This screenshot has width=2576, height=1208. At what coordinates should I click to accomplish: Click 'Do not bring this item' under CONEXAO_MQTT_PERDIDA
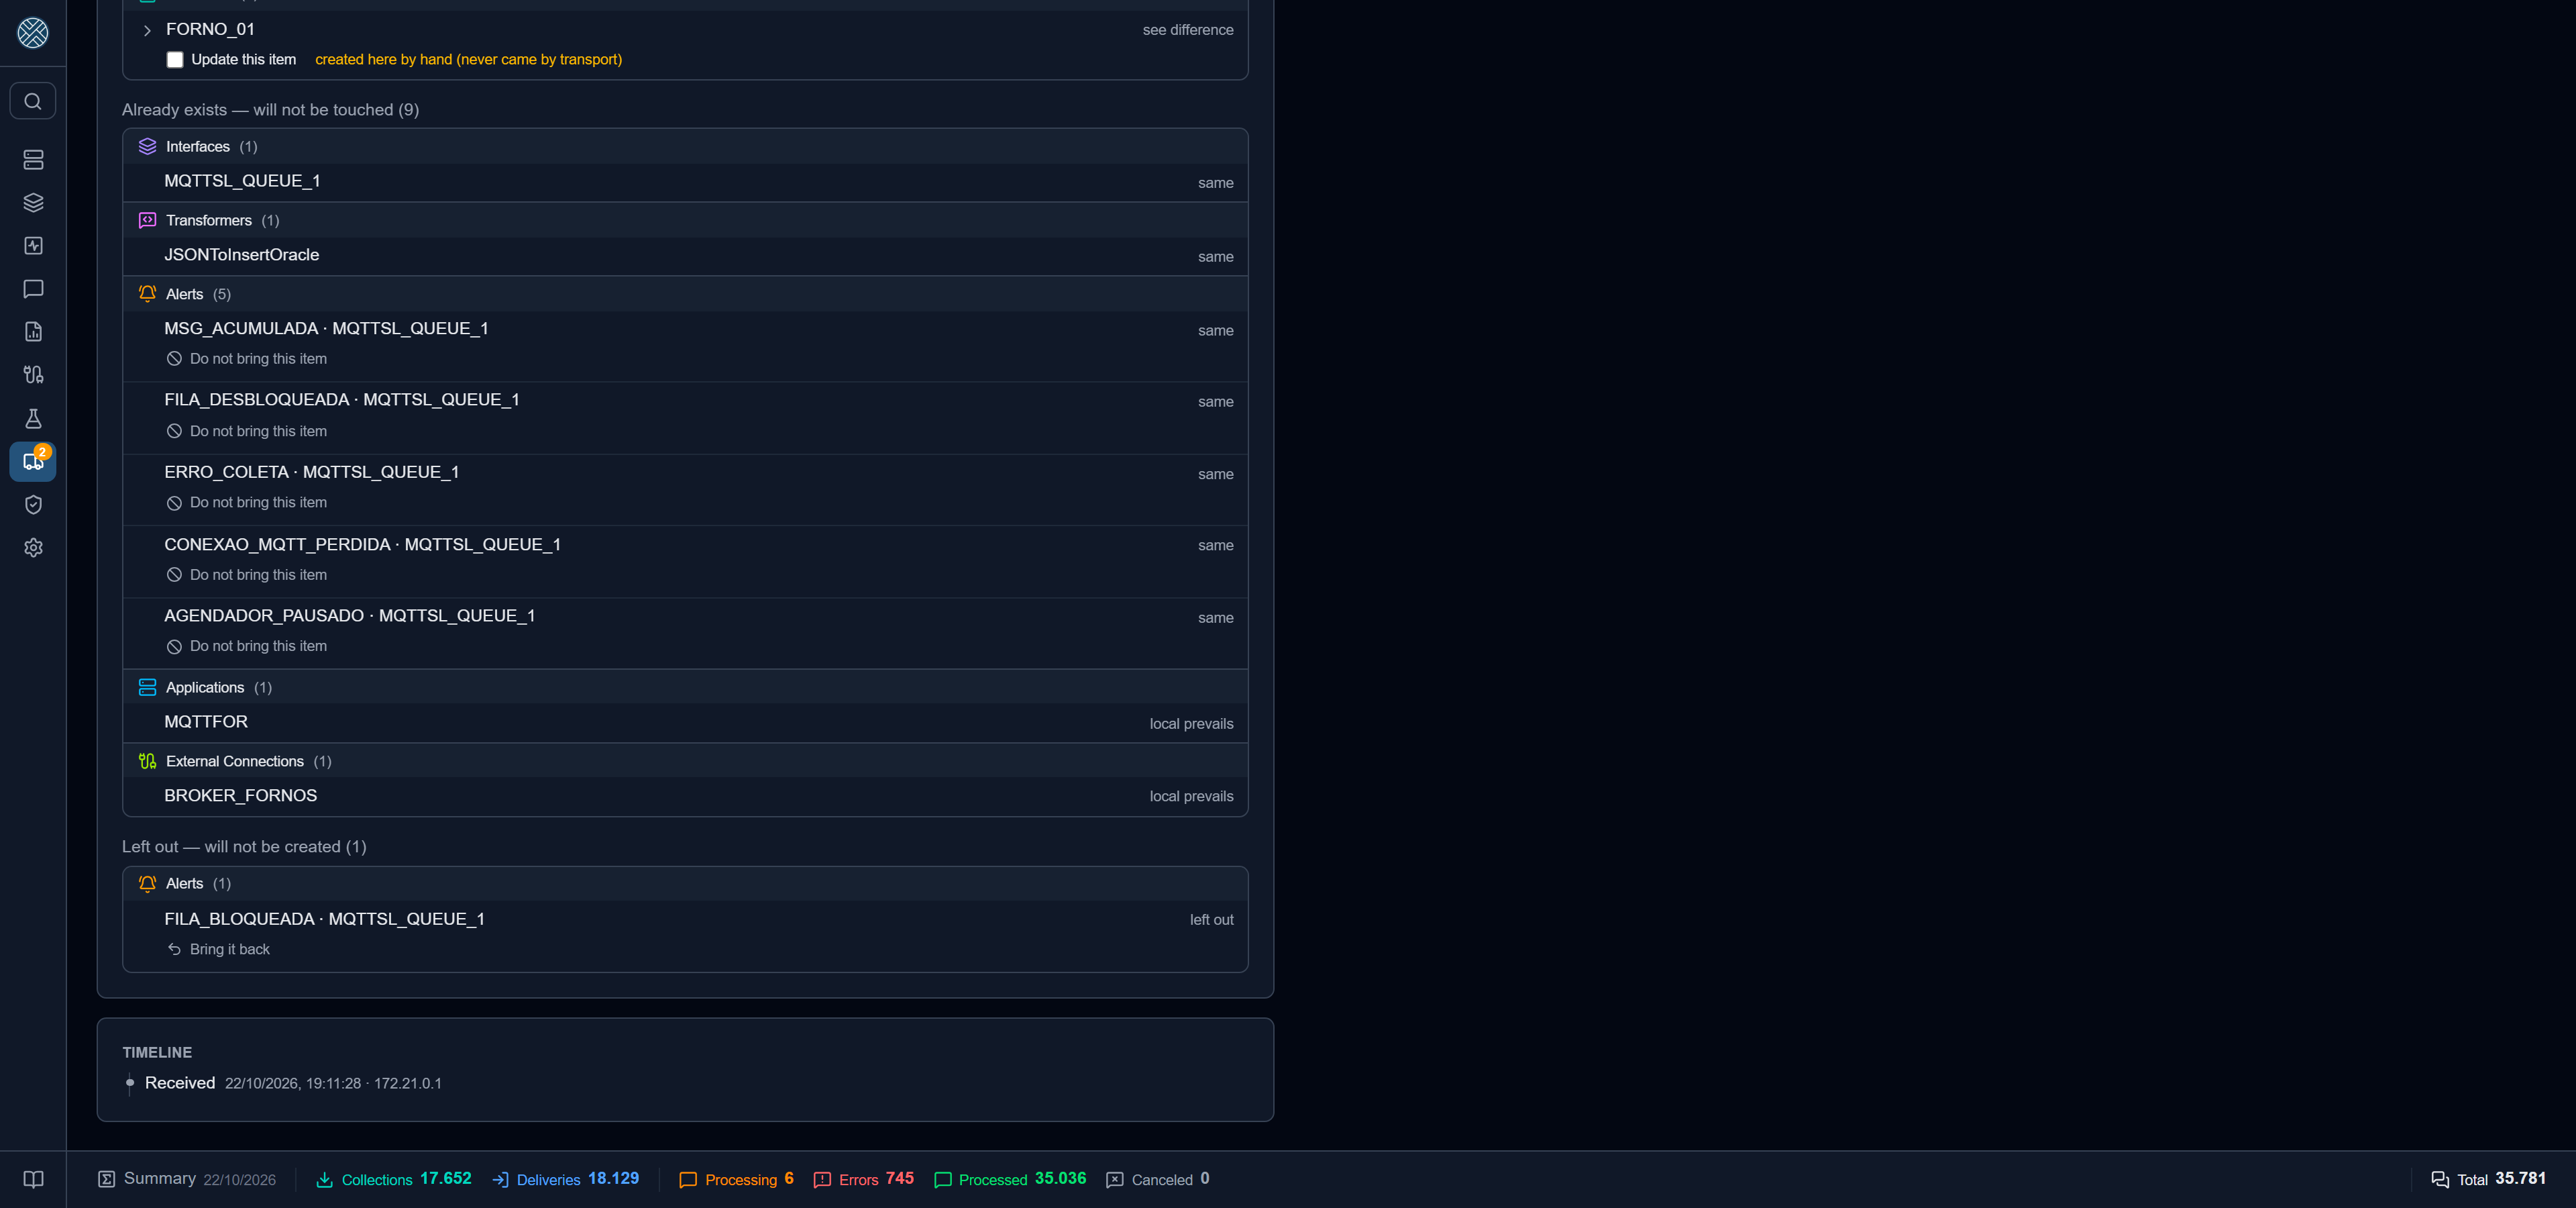coord(247,575)
